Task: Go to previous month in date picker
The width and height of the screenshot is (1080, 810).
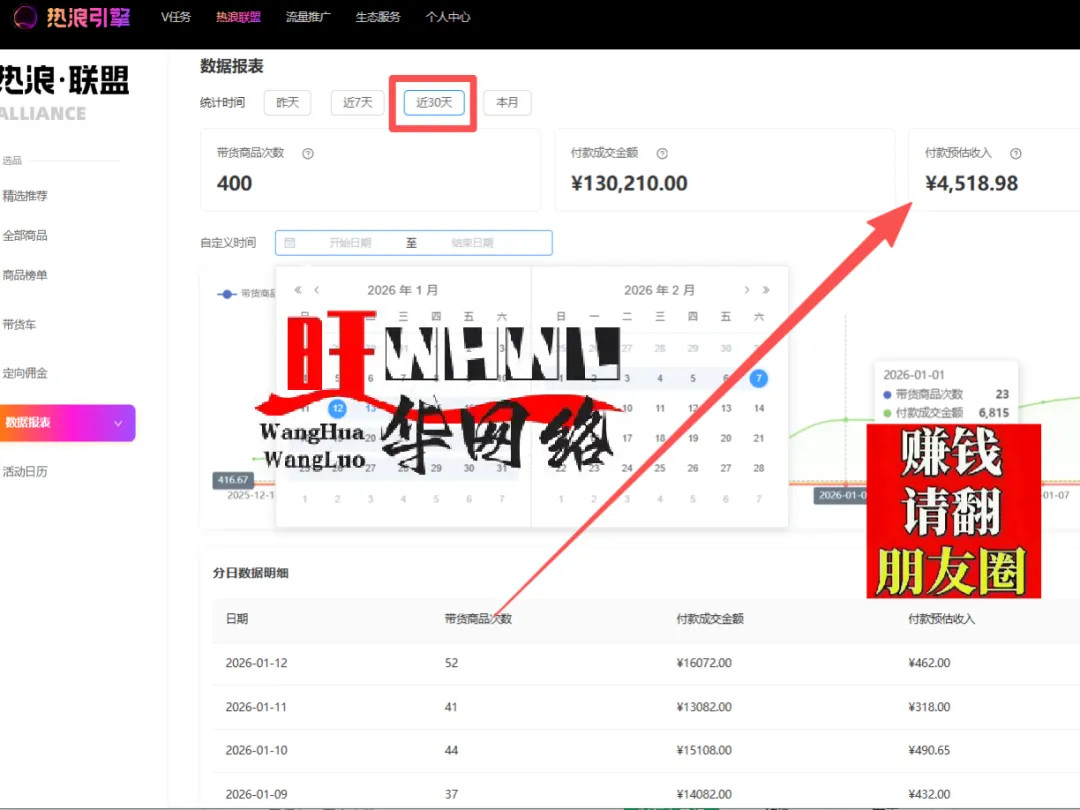Action: point(317,290)
